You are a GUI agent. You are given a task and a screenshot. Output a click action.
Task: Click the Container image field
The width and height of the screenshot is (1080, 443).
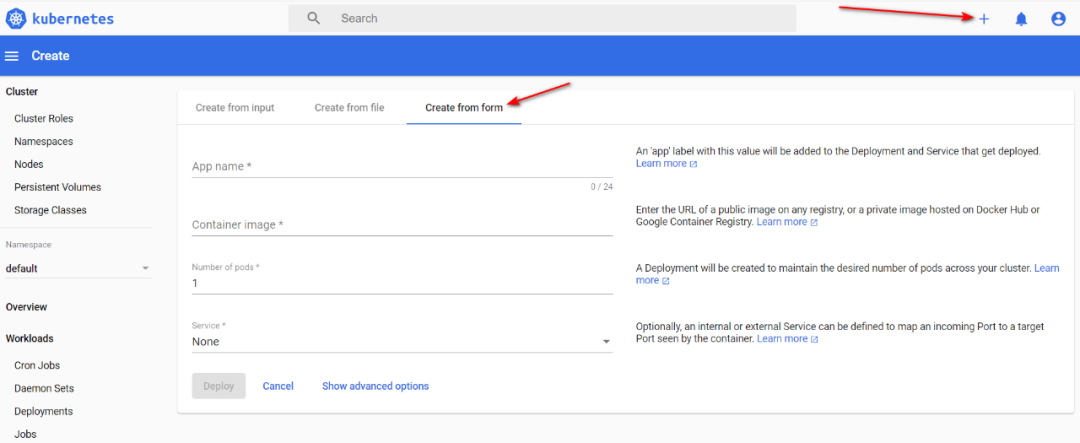pos(402,225)
